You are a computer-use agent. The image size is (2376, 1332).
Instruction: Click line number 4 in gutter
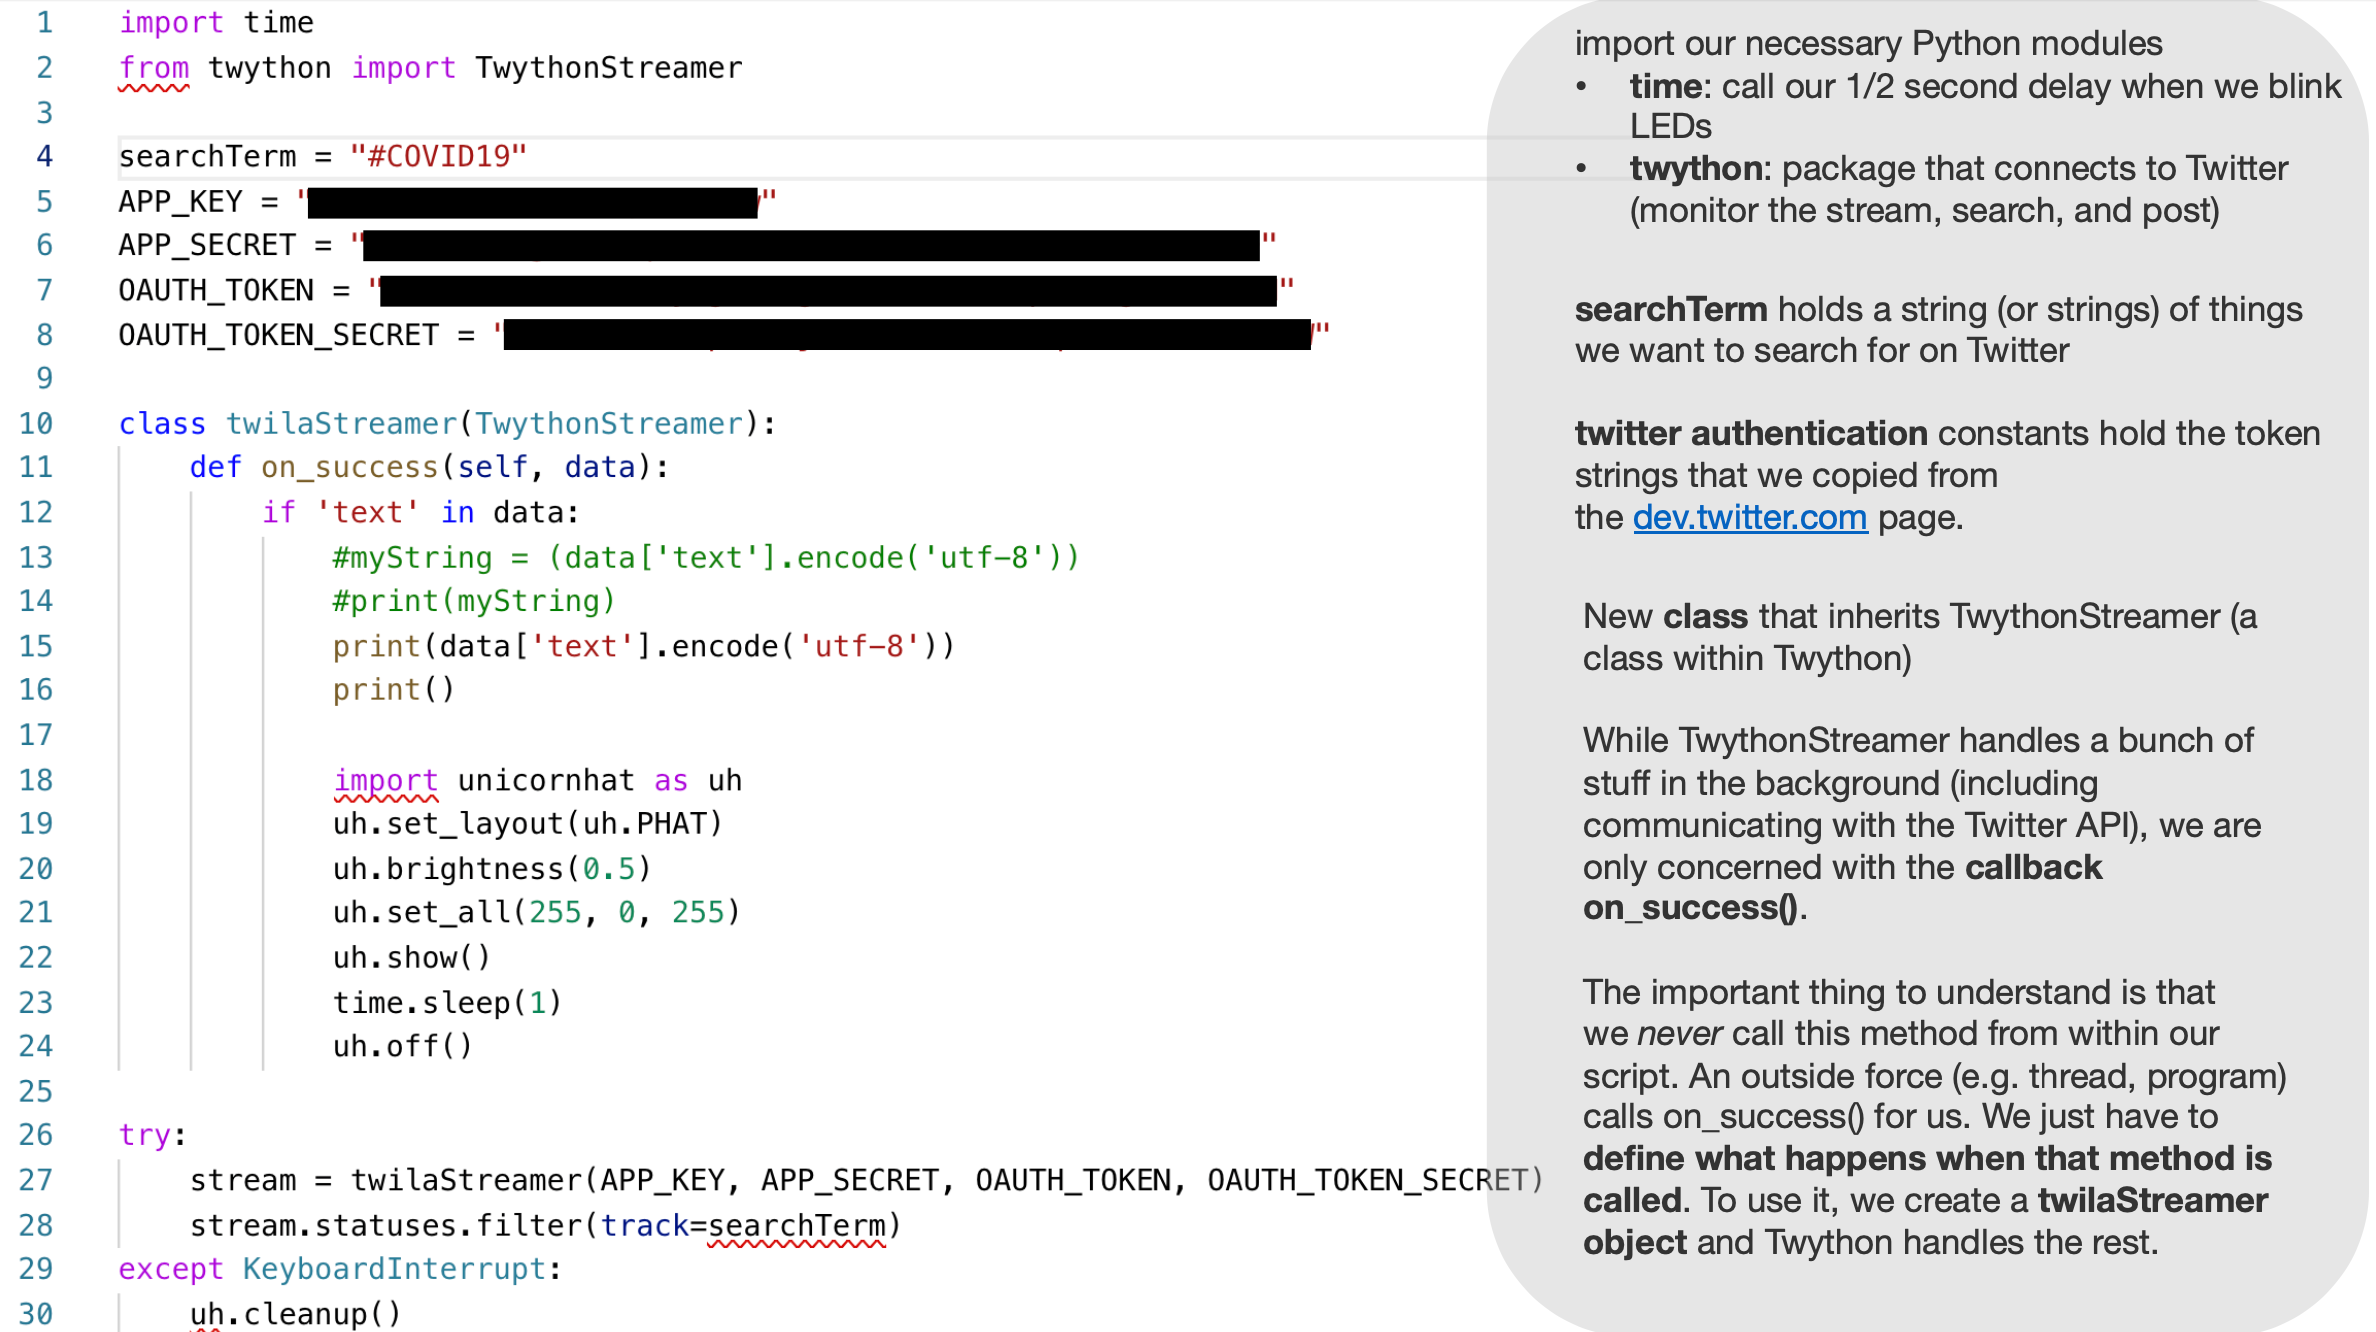pos(44,156)
